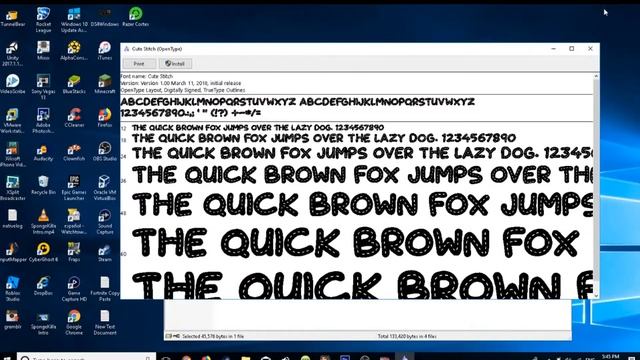Launch Steam from the desktop
The image size is (640, 360).
(x=104, y=252)
